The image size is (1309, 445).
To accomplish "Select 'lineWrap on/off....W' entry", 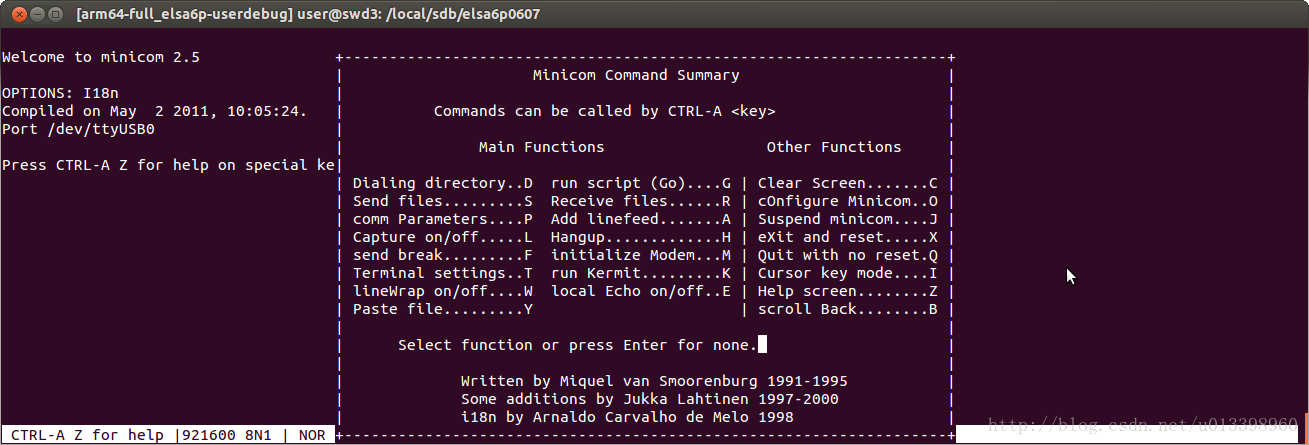I will point(443,291).
